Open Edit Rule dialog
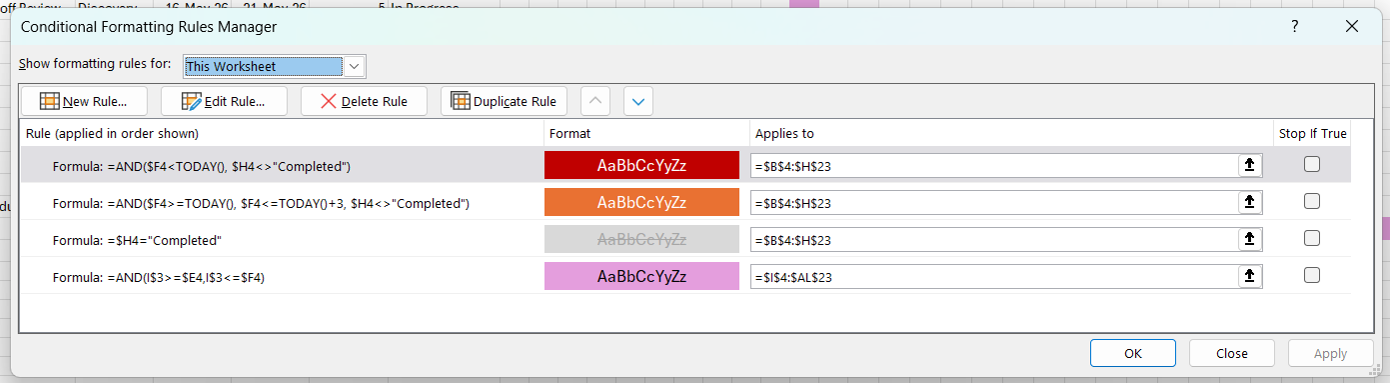 (224, 101)
